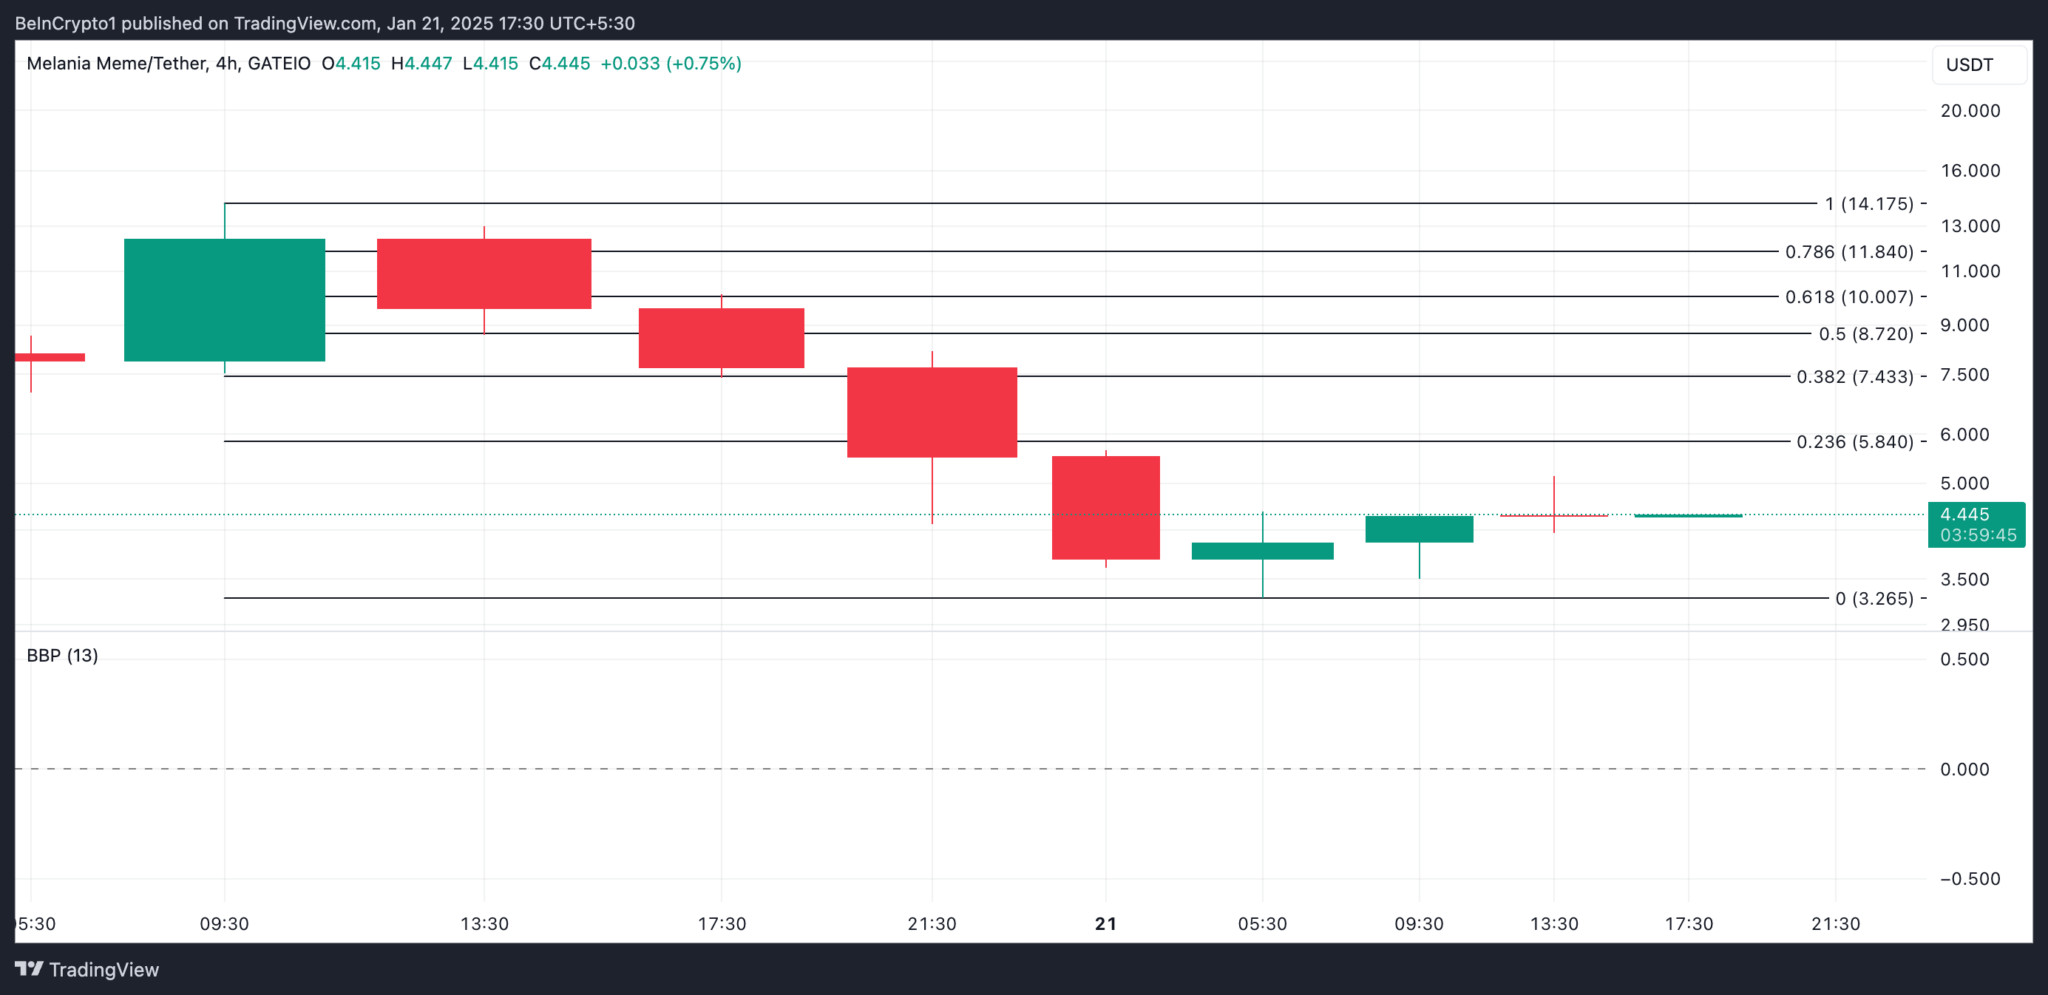Click the 0.618 (10.007) retracement label

1849,297
